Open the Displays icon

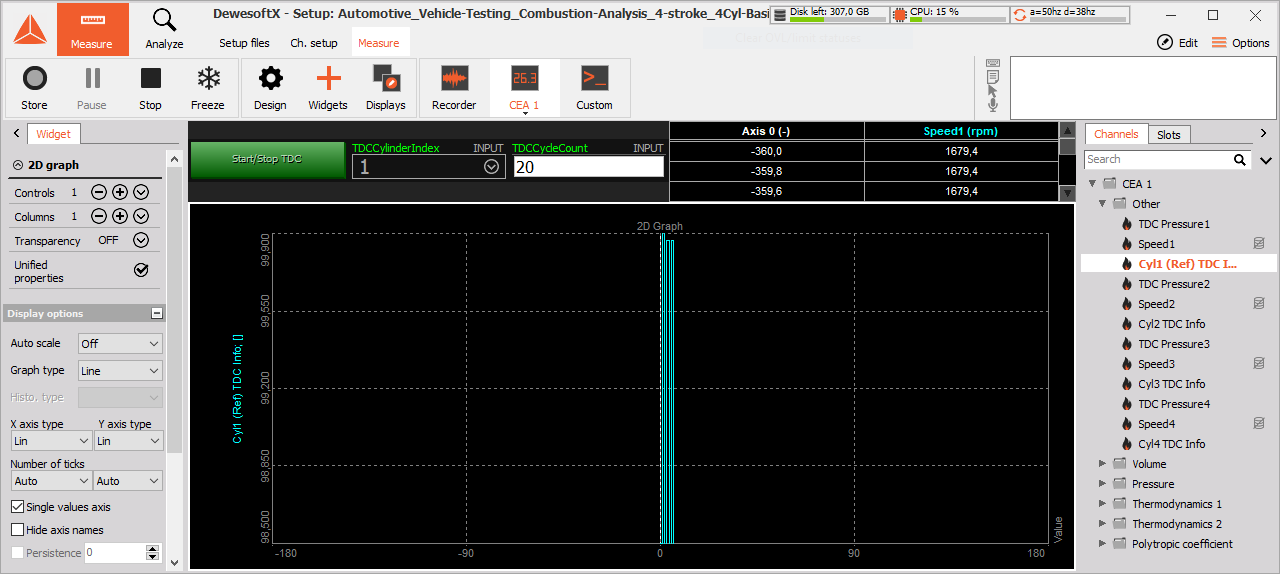click(386, 79)
